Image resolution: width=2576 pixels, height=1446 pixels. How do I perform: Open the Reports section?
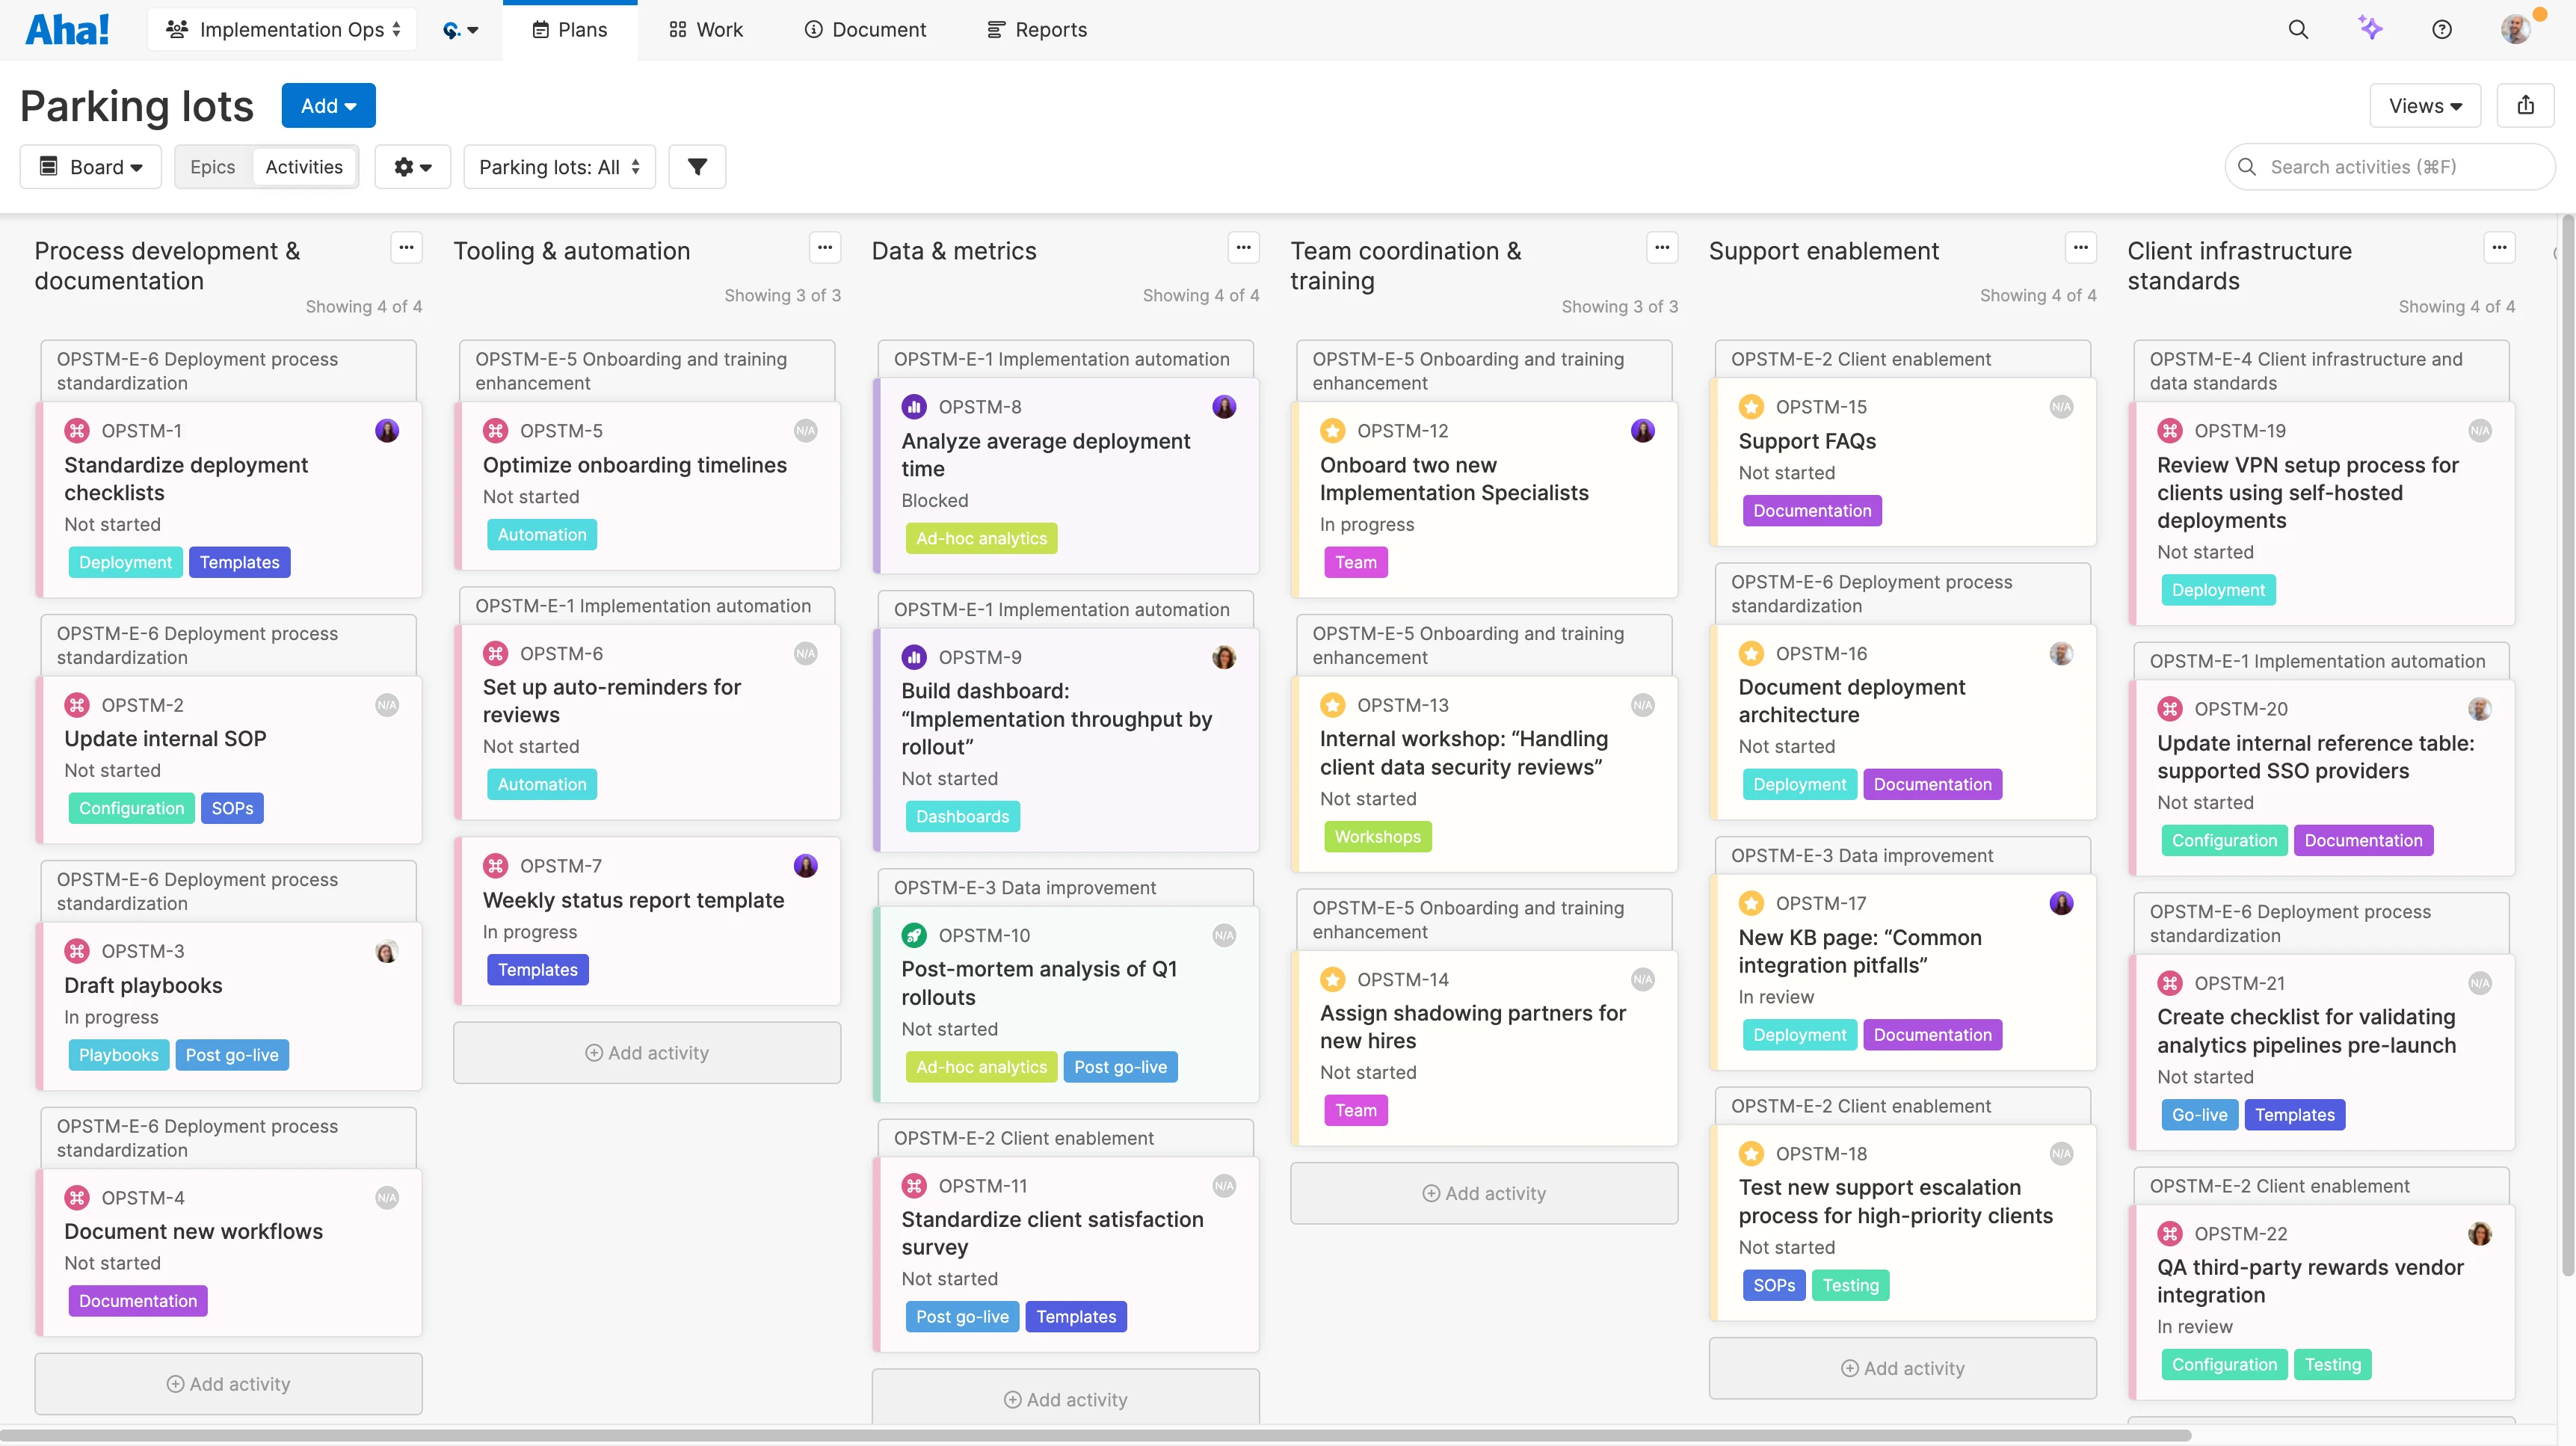click(x=1037, y=29)
